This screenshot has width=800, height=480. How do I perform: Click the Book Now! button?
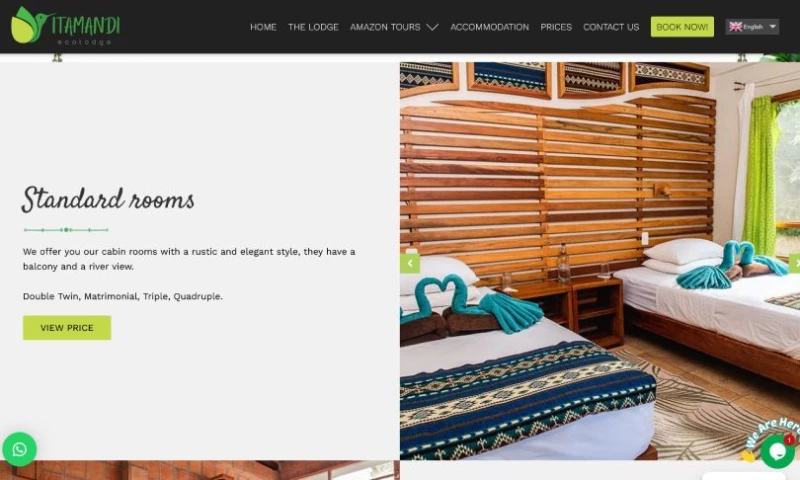[x=682, y=27]
